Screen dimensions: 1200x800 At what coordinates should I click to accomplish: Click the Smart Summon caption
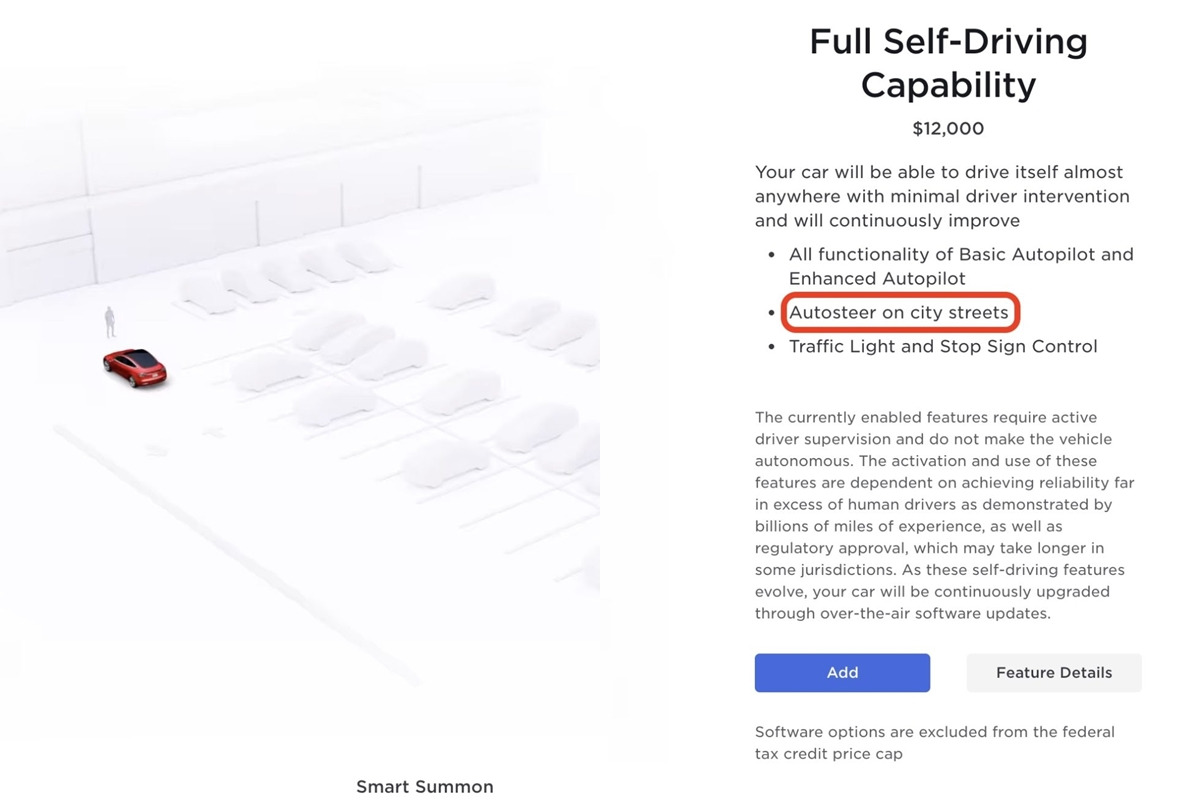tap(425, 787)
